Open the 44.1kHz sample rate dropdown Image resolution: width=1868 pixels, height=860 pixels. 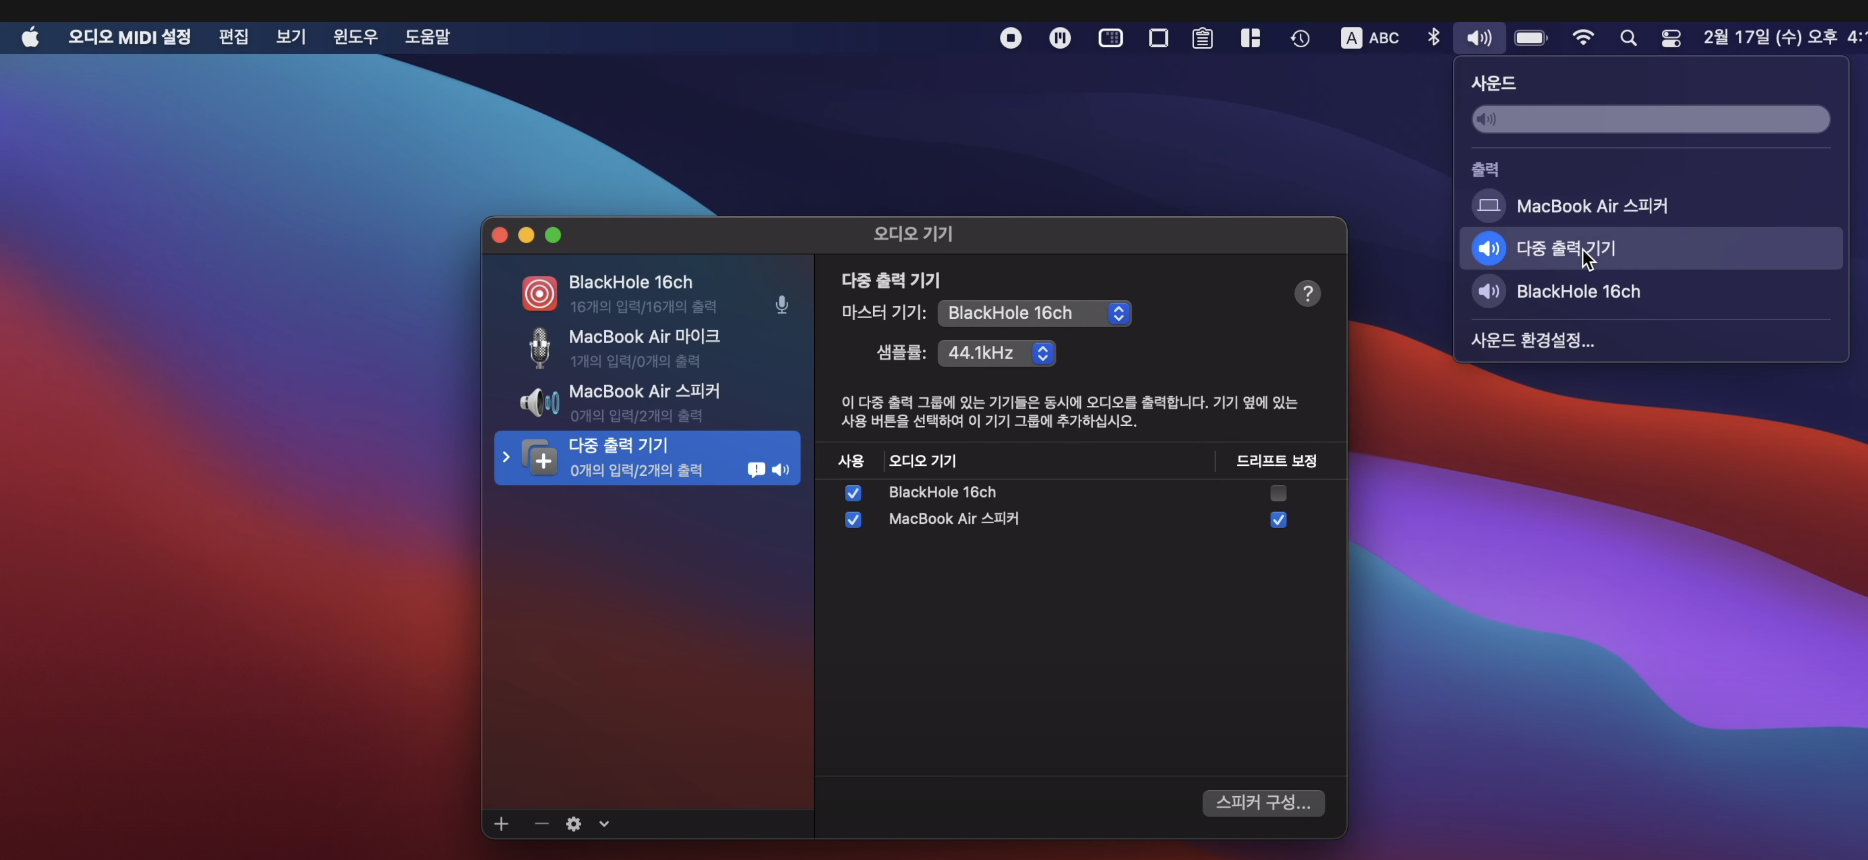coord(997,353)
